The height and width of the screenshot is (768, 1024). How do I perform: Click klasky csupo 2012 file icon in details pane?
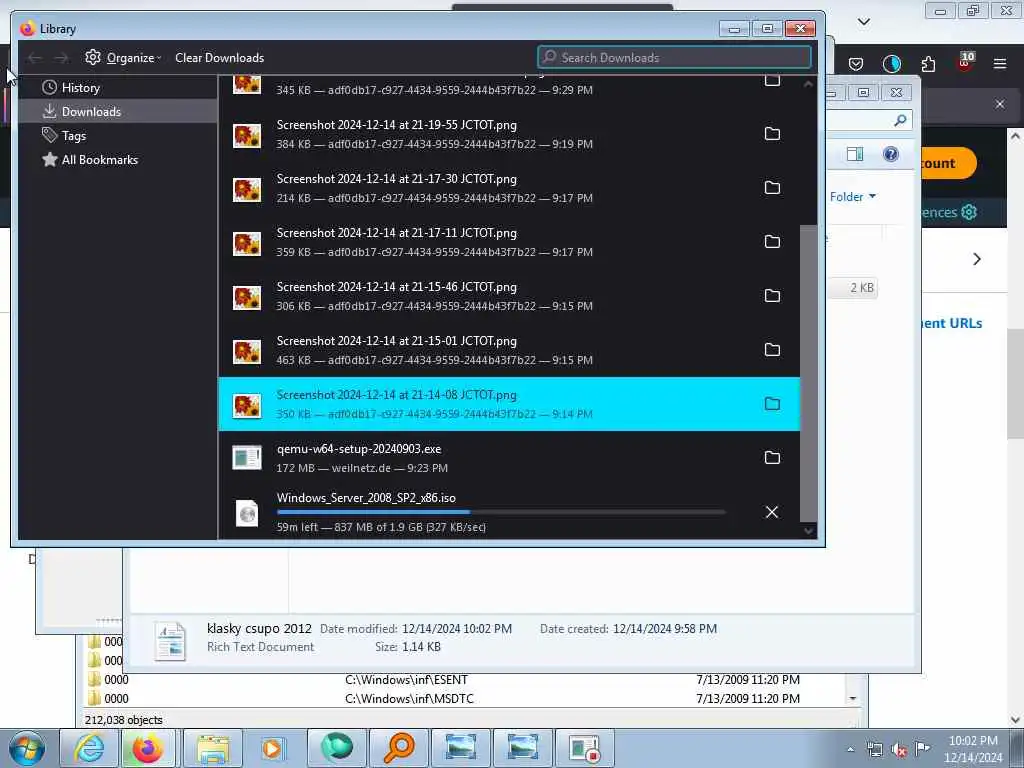[x=171, y=642]
